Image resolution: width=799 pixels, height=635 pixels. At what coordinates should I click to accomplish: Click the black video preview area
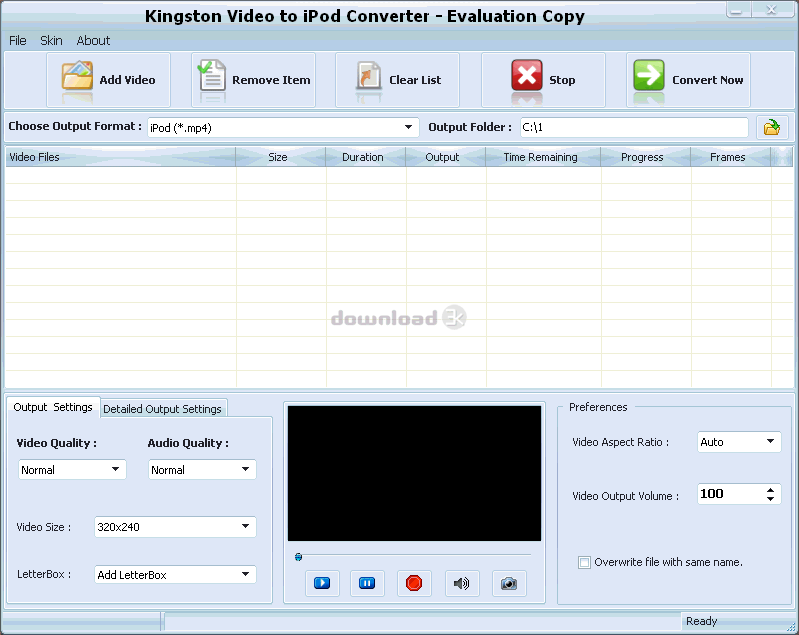414,473
